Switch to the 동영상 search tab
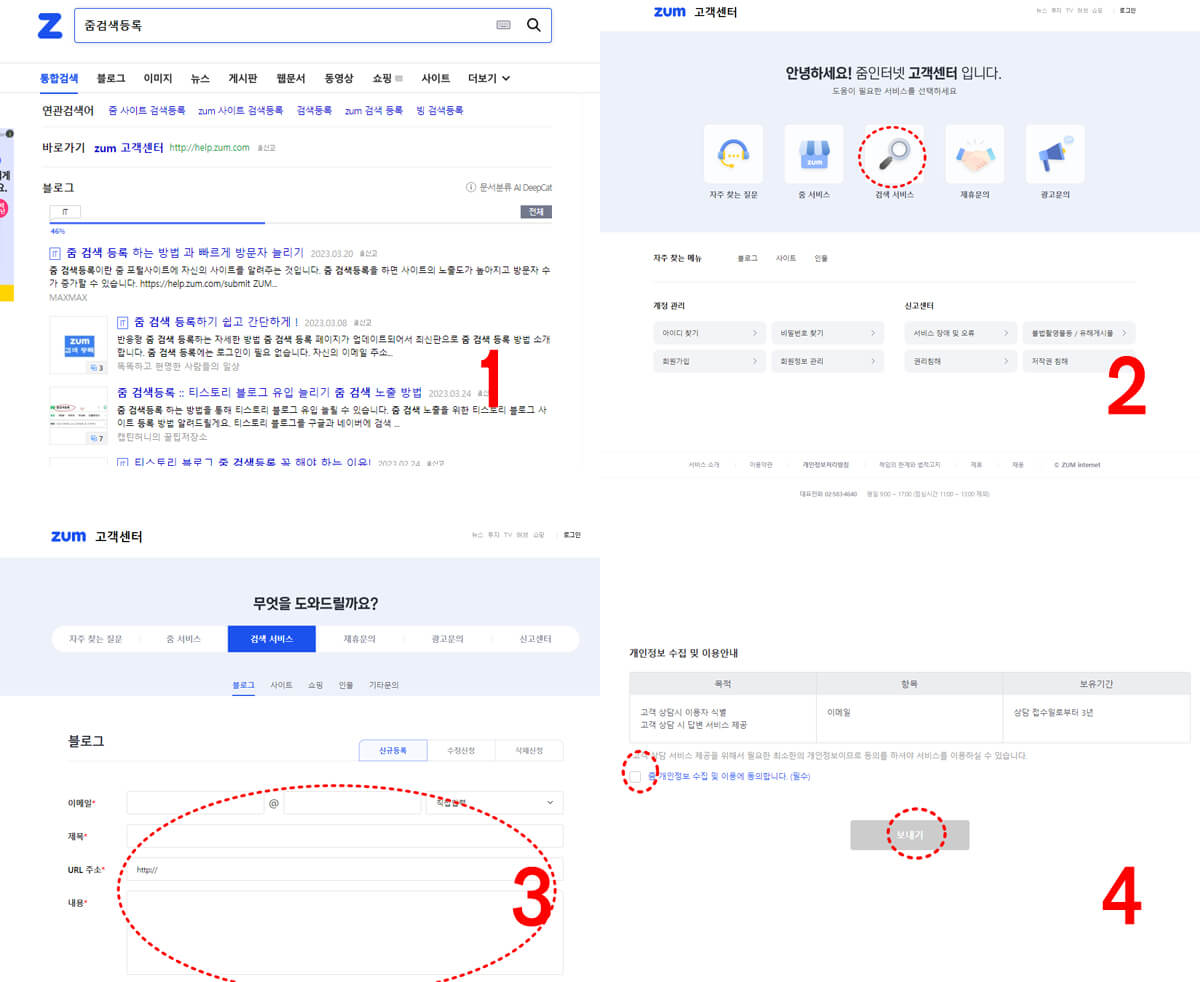The image size is (1200, 982). 339,78
